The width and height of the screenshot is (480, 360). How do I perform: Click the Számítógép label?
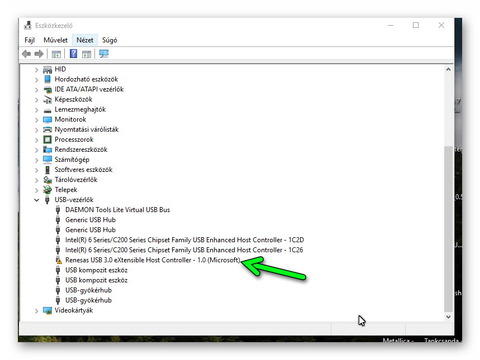pos(72,160)
